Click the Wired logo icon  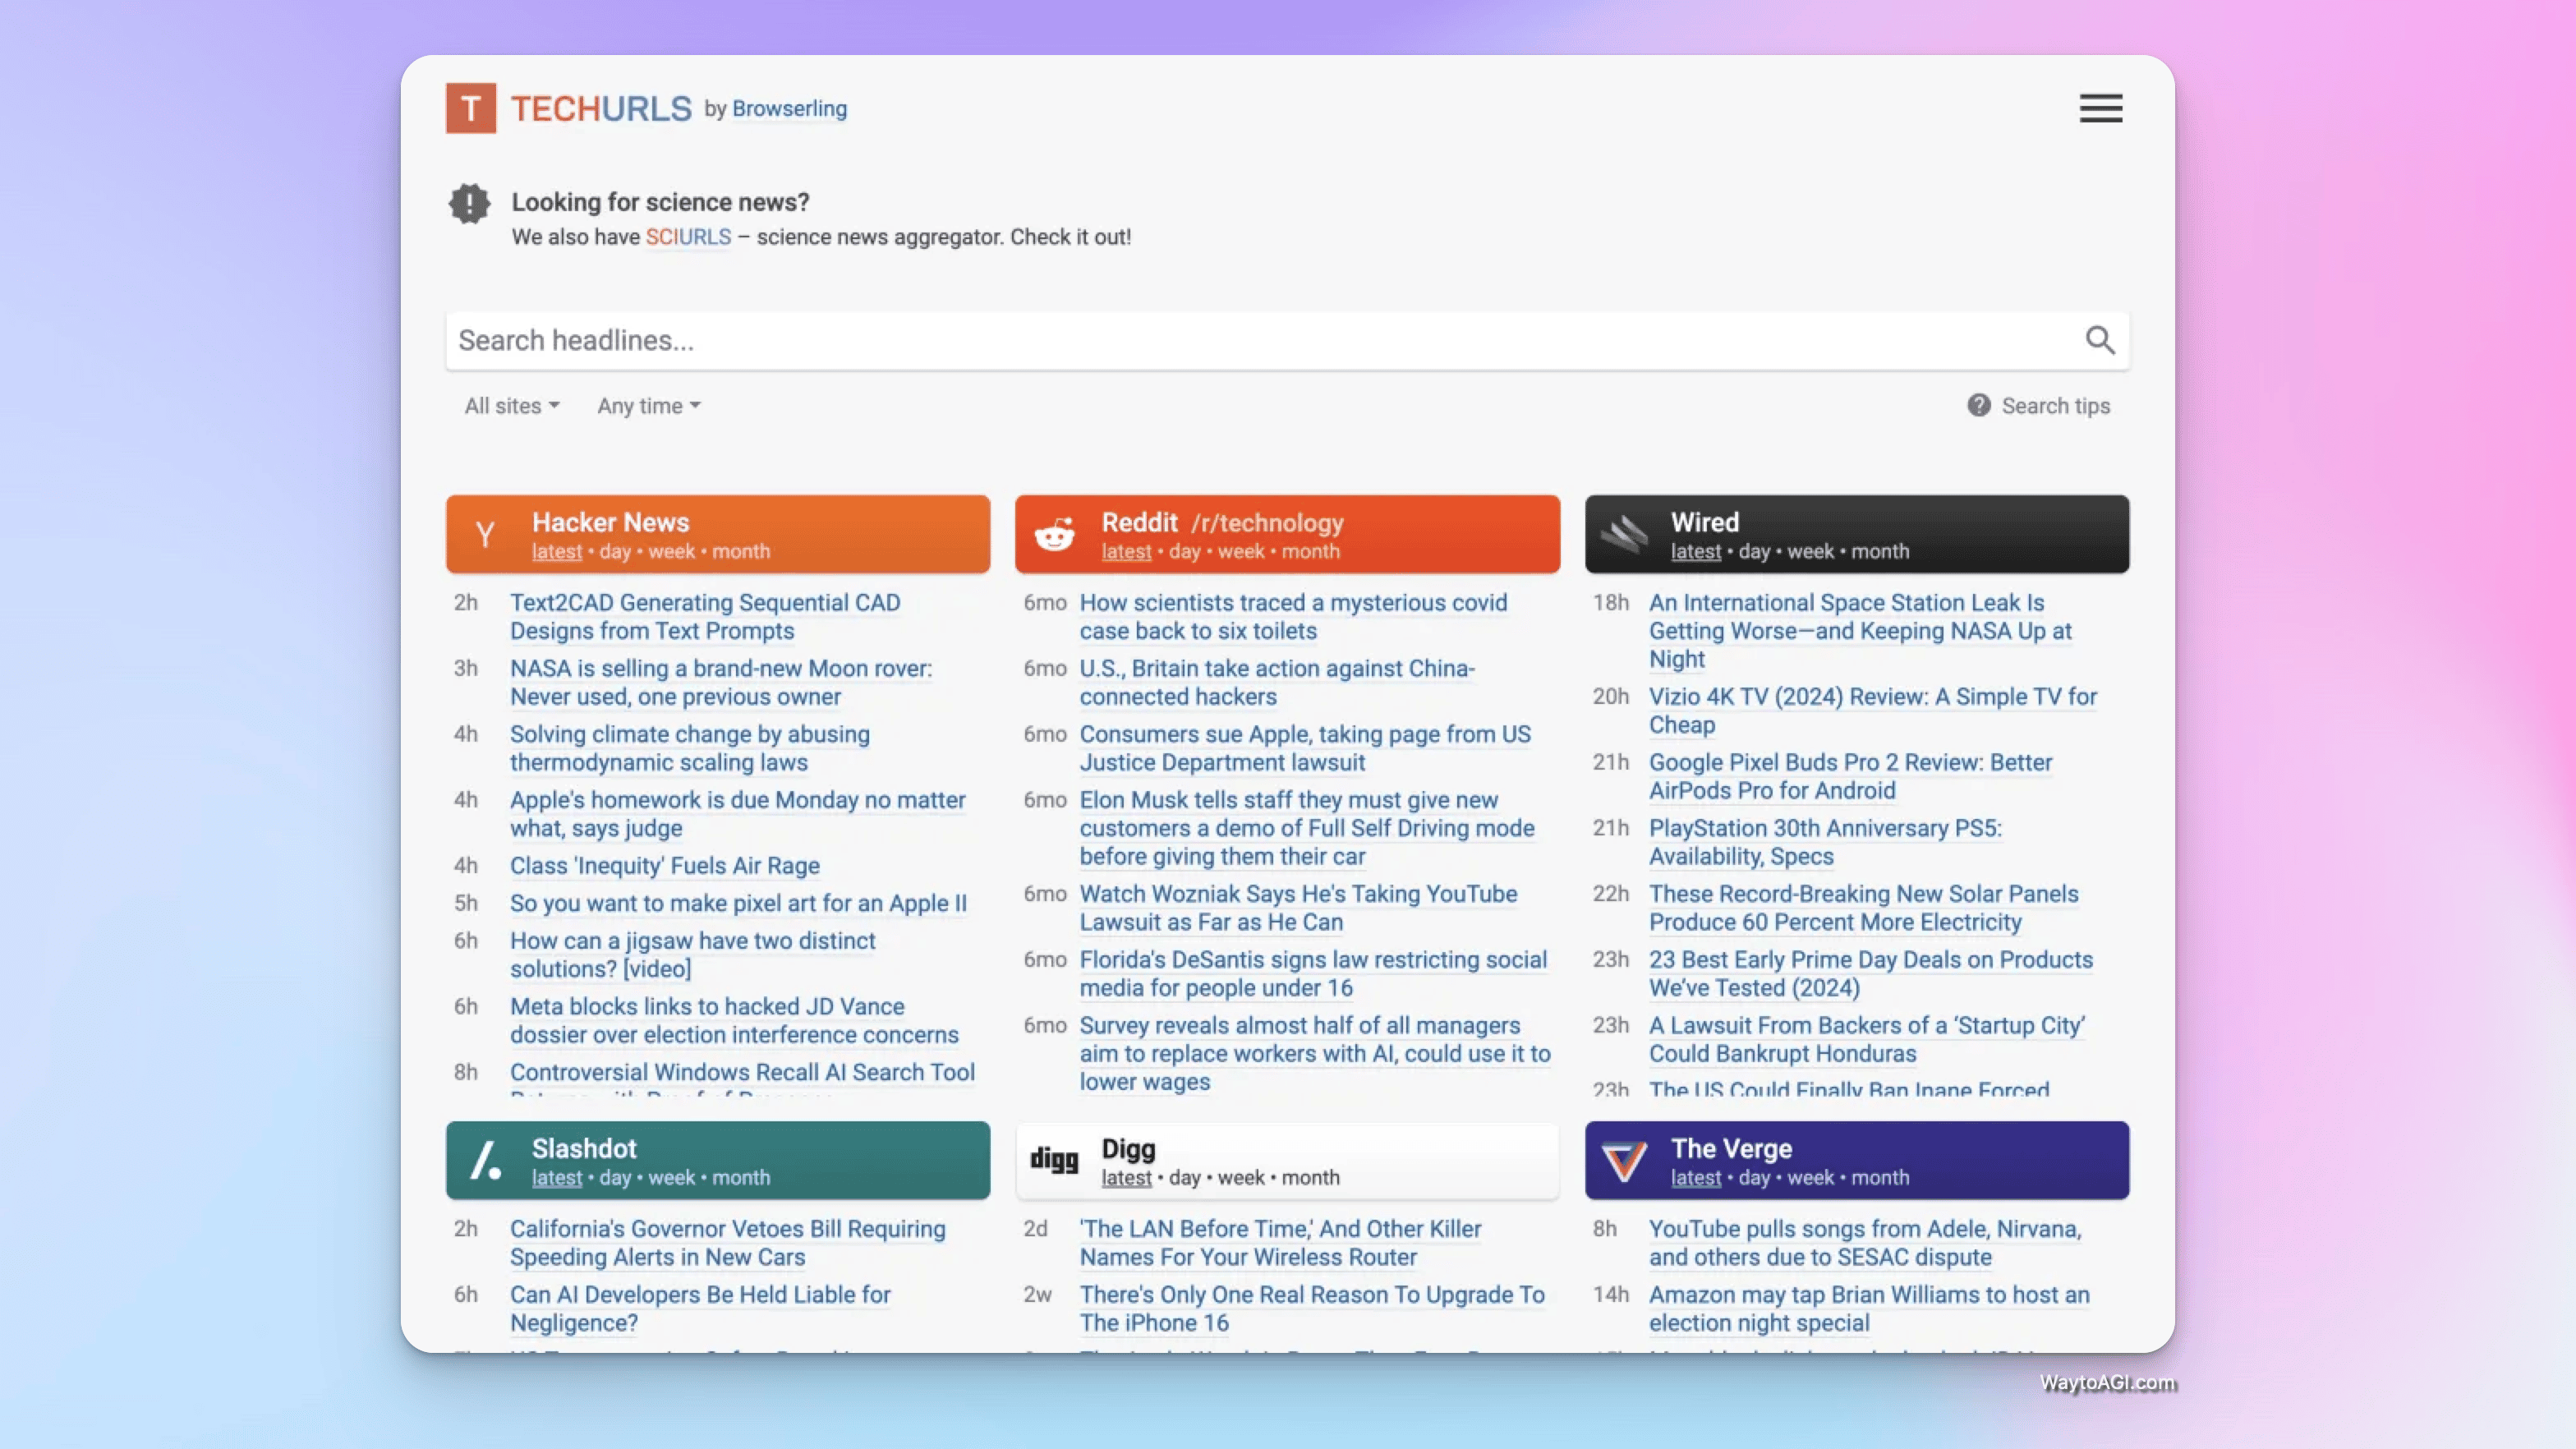(x=1624, y=534)
